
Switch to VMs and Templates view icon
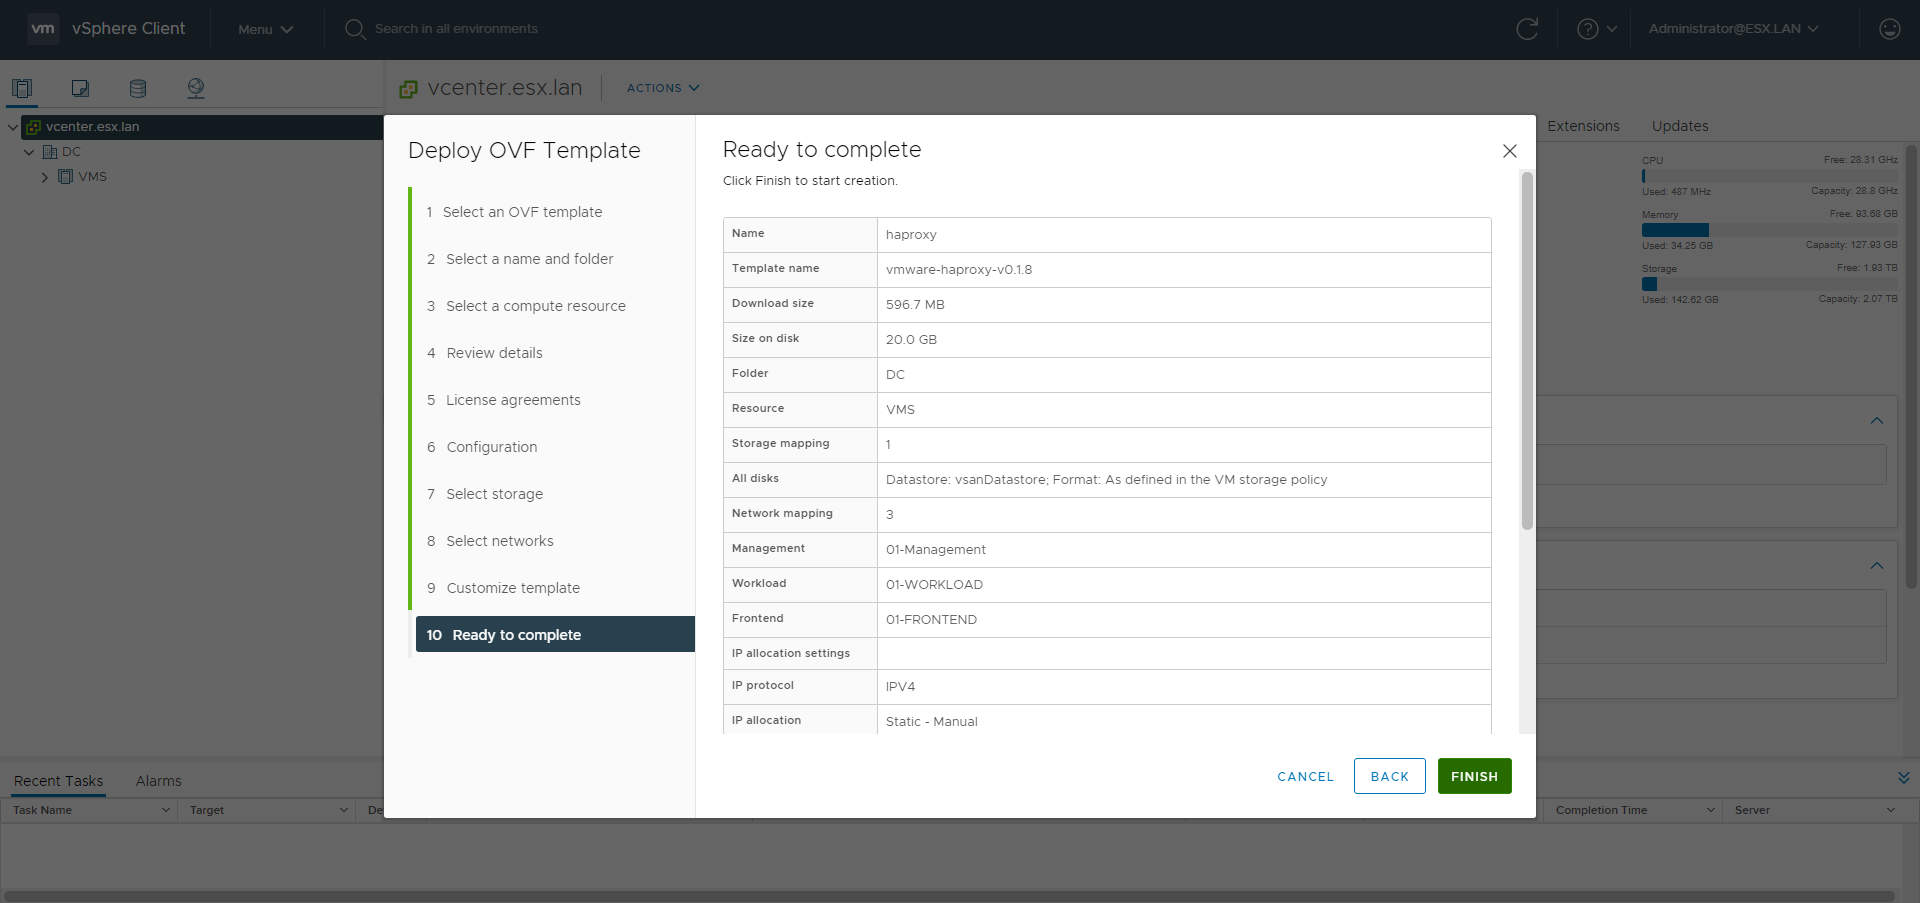click(x=80, y=88)
